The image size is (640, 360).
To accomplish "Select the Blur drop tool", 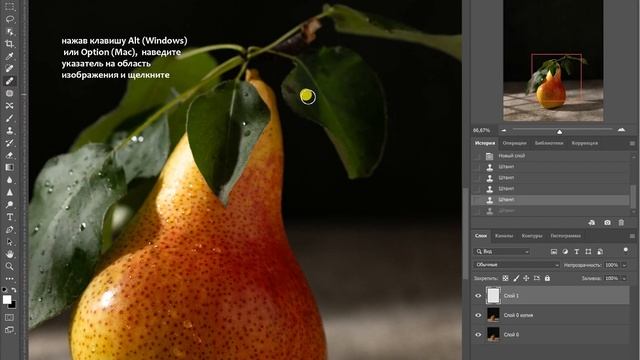I will 9,180.
